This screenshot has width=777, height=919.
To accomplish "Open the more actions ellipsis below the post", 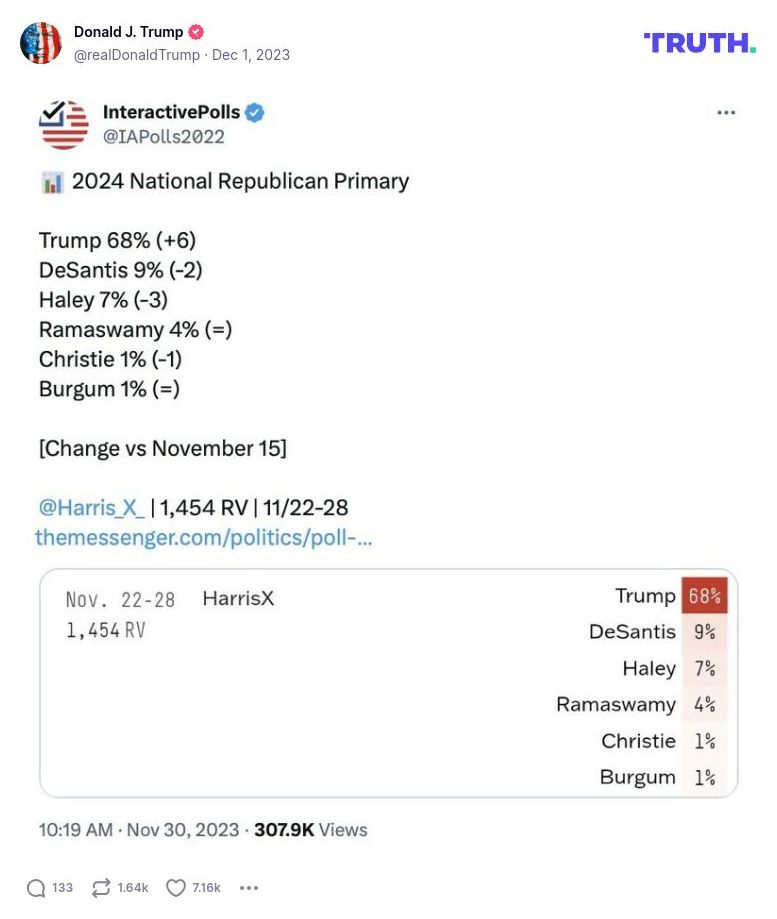I will (248, 887).
